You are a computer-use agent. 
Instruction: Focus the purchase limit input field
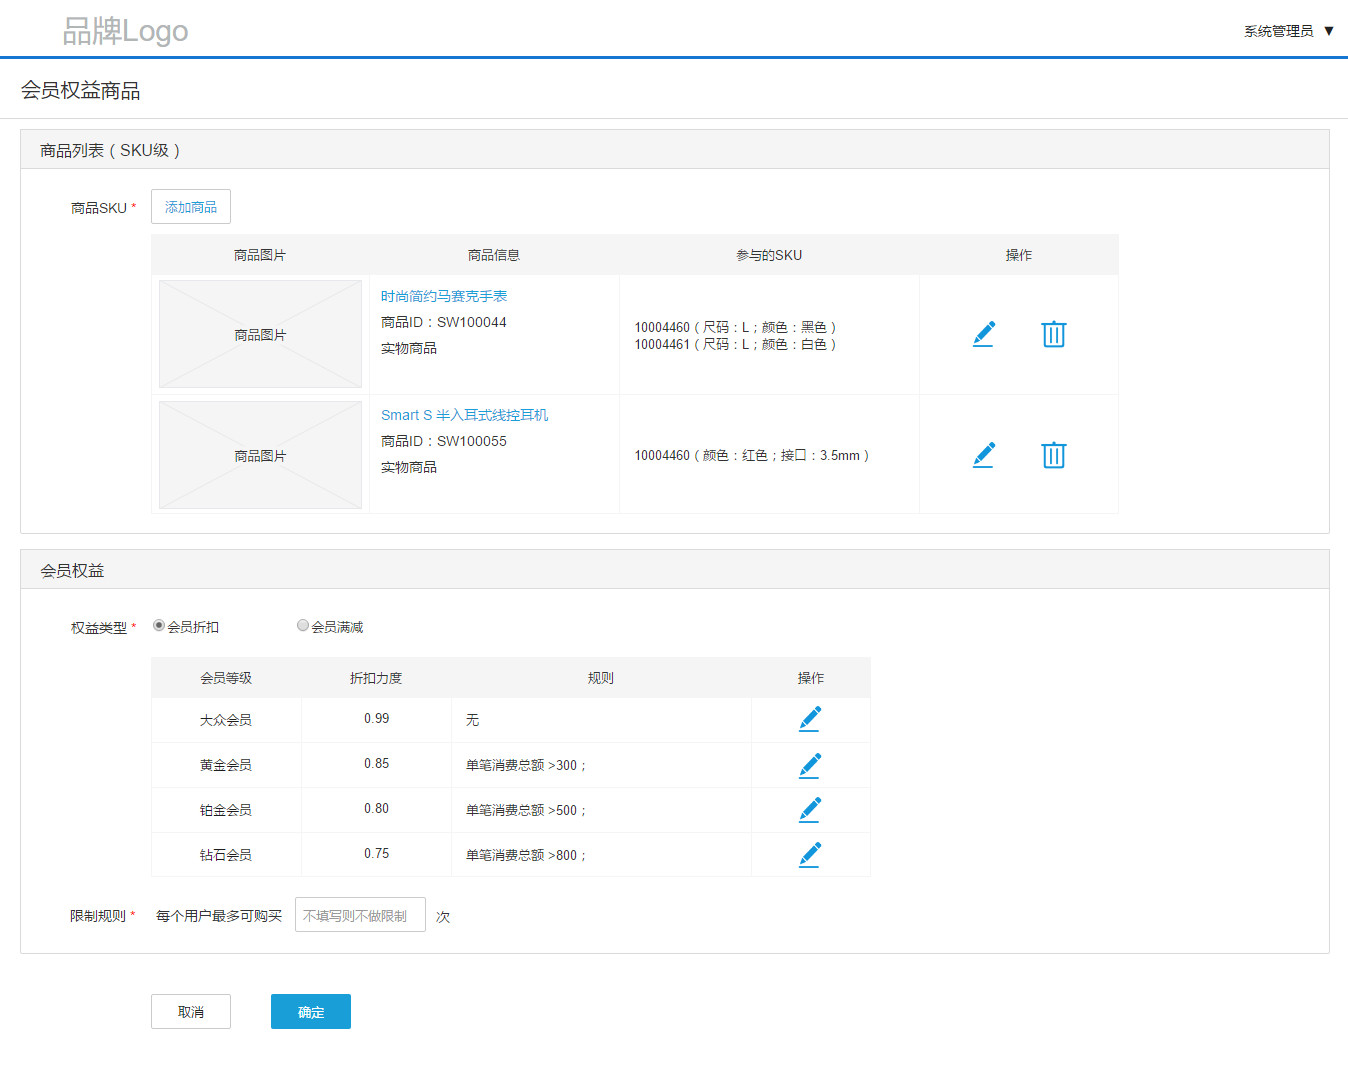(x=360, y=915)
